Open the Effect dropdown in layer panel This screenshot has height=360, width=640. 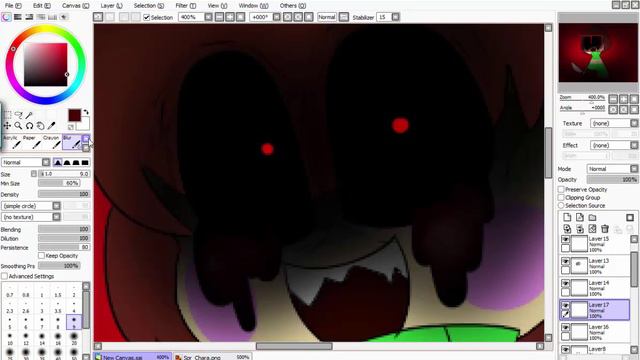coord(614,145)
